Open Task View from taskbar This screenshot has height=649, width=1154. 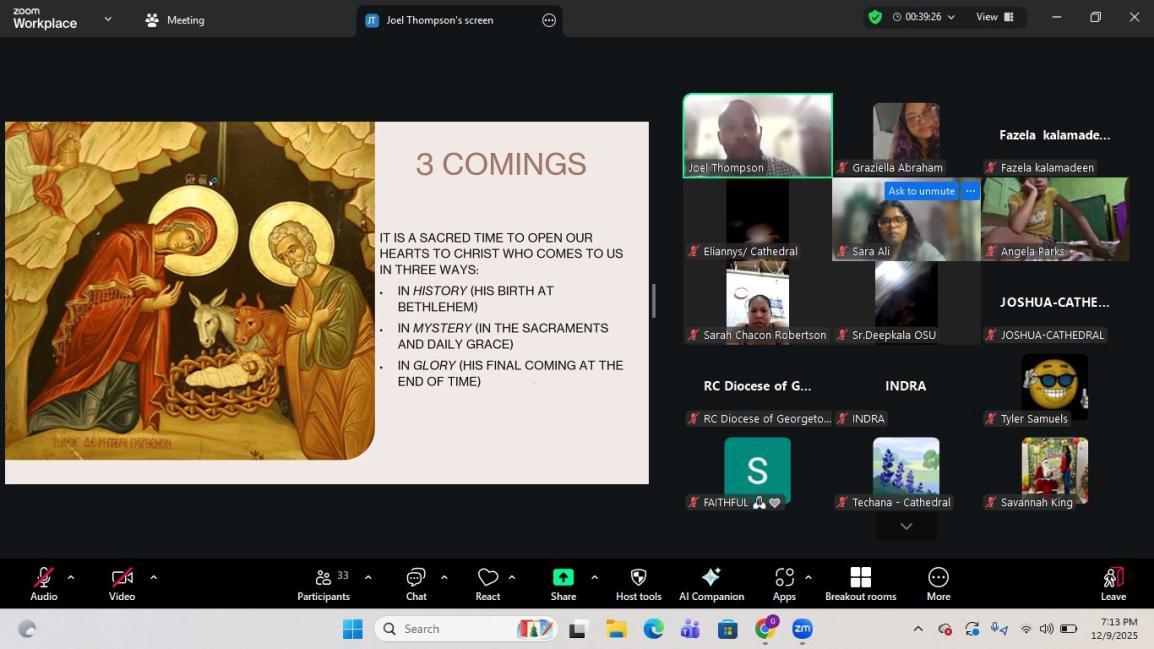(578, 629)
